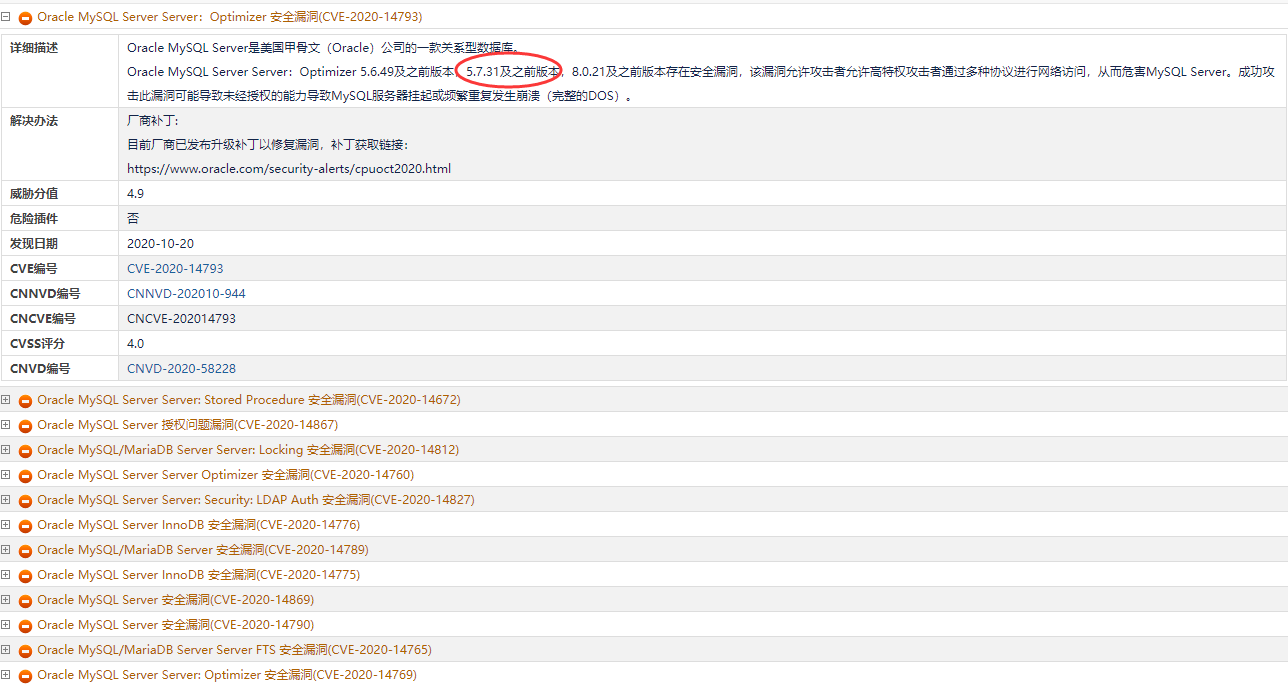Viewport: 1288px width, 686px height.
Task: Click the CNCVE编号 label
Action: (x=42, y=318)
